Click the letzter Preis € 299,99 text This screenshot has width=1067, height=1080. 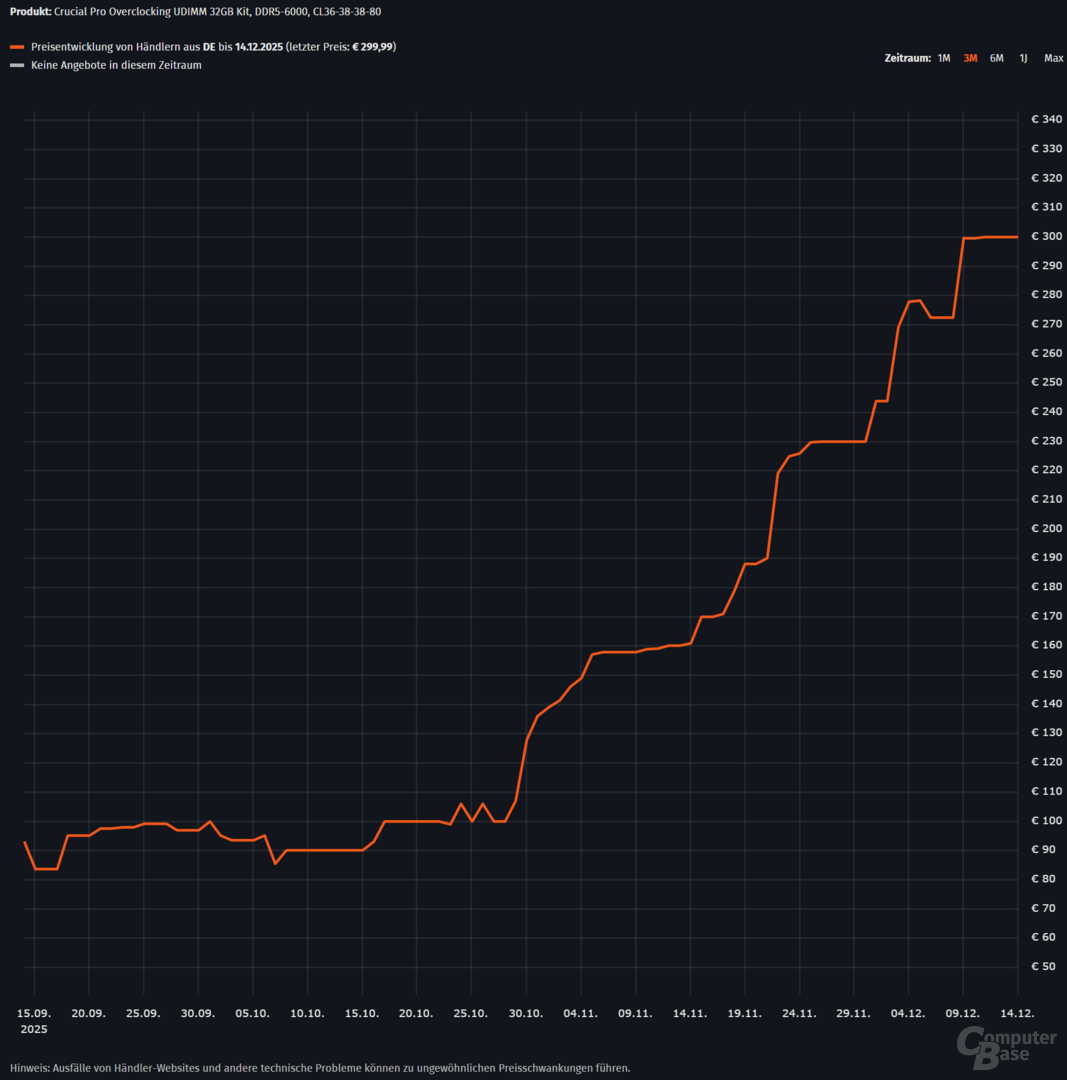(341, 47)
